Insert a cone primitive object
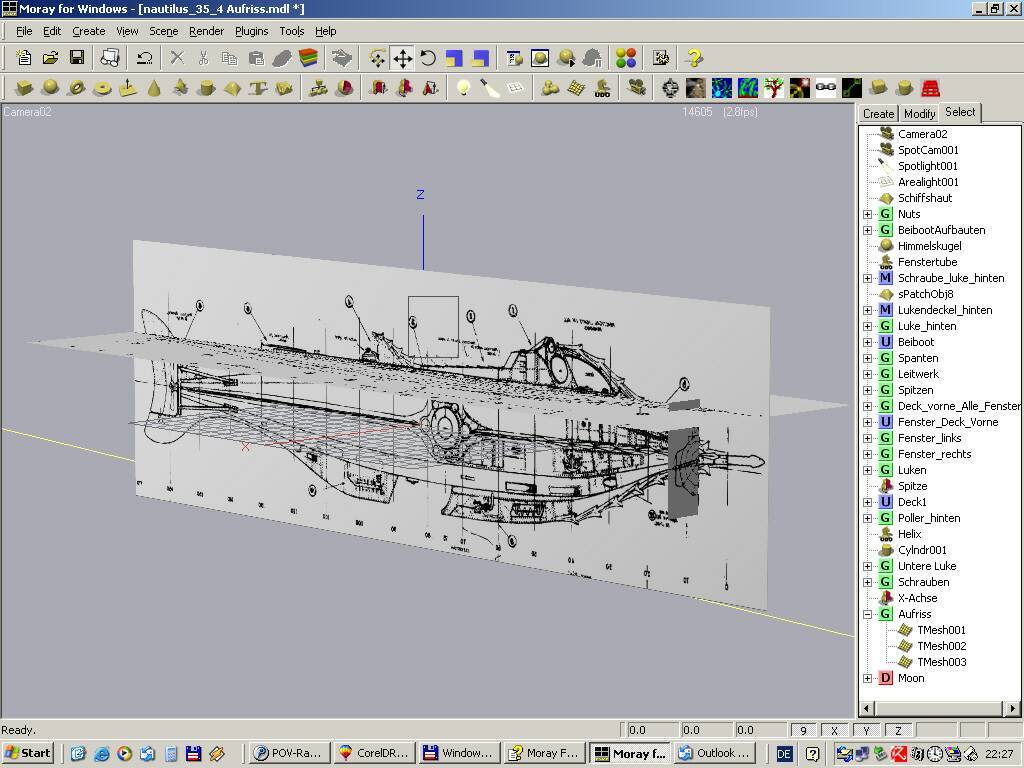 pos(154,88)
